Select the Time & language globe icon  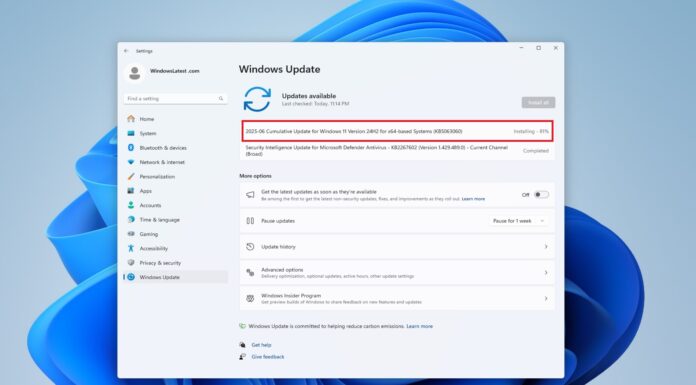tap(130, 219)
